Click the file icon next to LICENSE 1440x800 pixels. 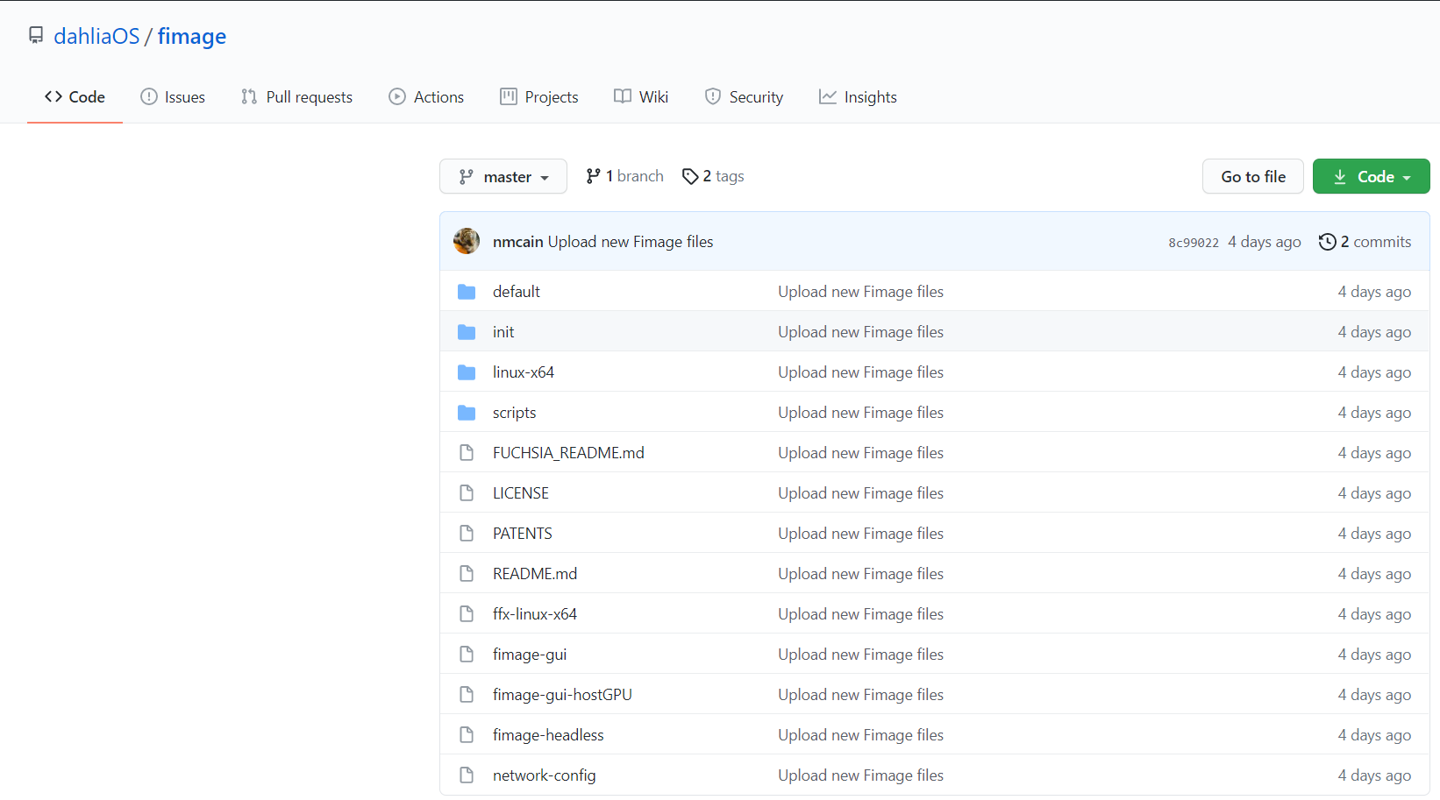pos(466,493)
